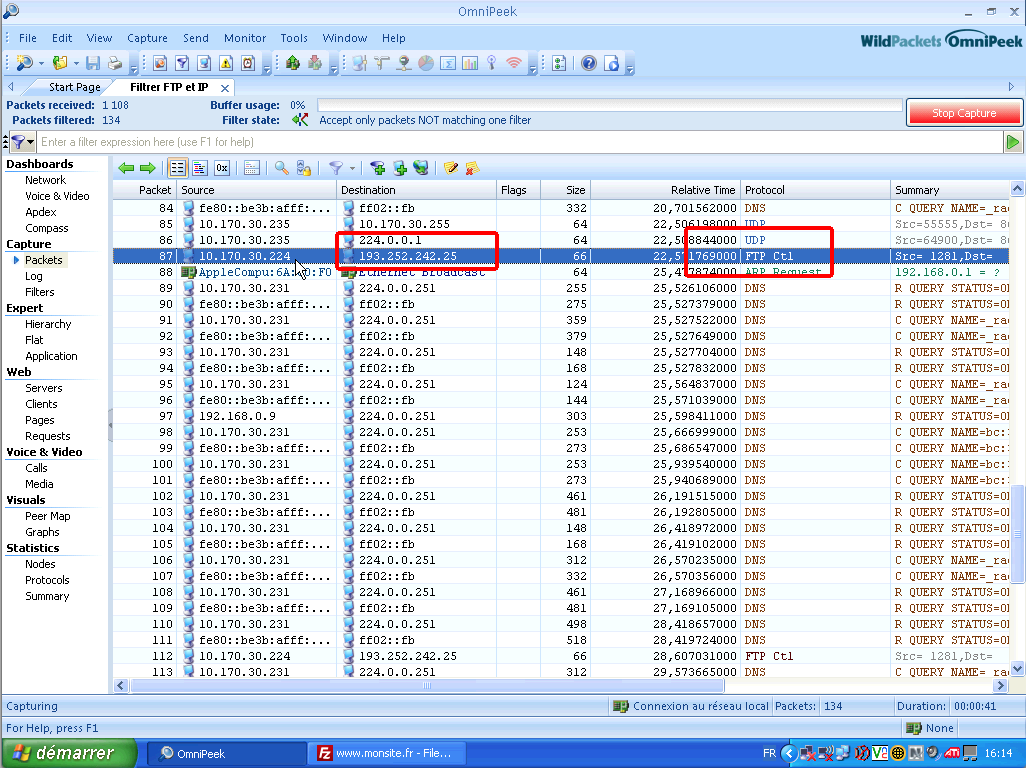The width and height of the screenshot is (1026, 768).
Task: Go to previous packet with green left arrow
Action: tap(126, 168)
